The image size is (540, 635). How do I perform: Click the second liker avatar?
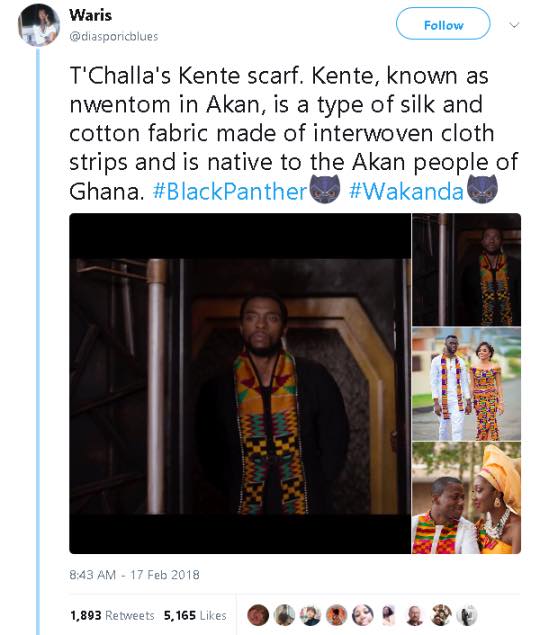pyautogui.click(x=284, y=615)
